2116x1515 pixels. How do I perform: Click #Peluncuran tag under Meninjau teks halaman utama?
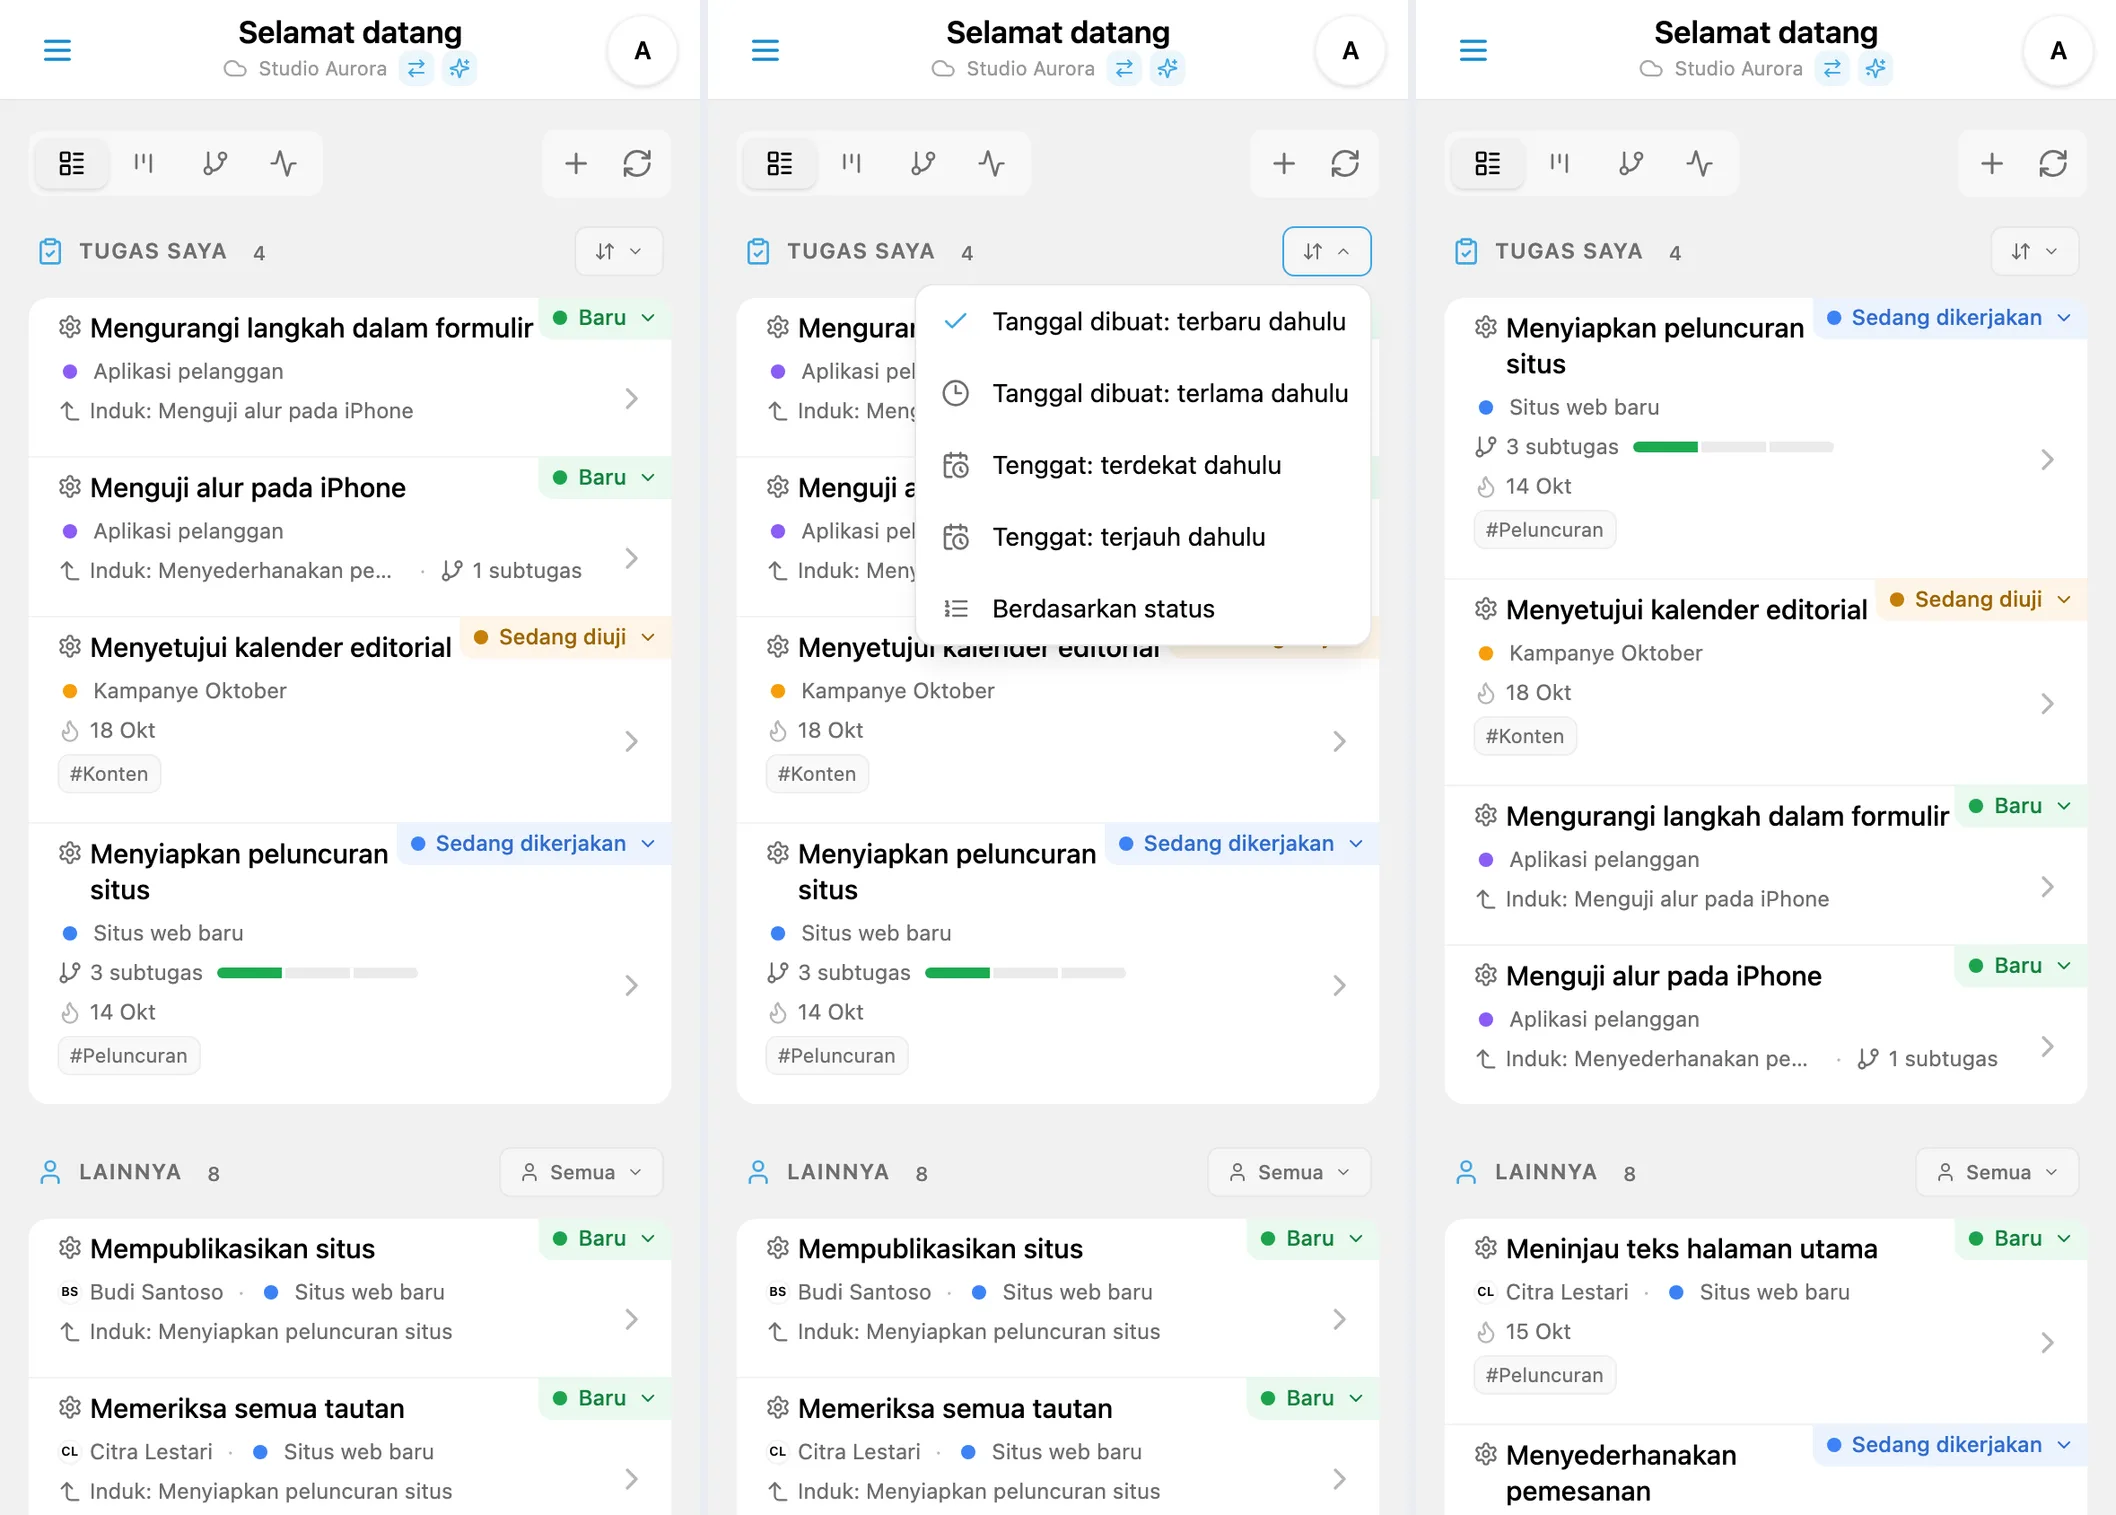[x=1545, y=1375]
